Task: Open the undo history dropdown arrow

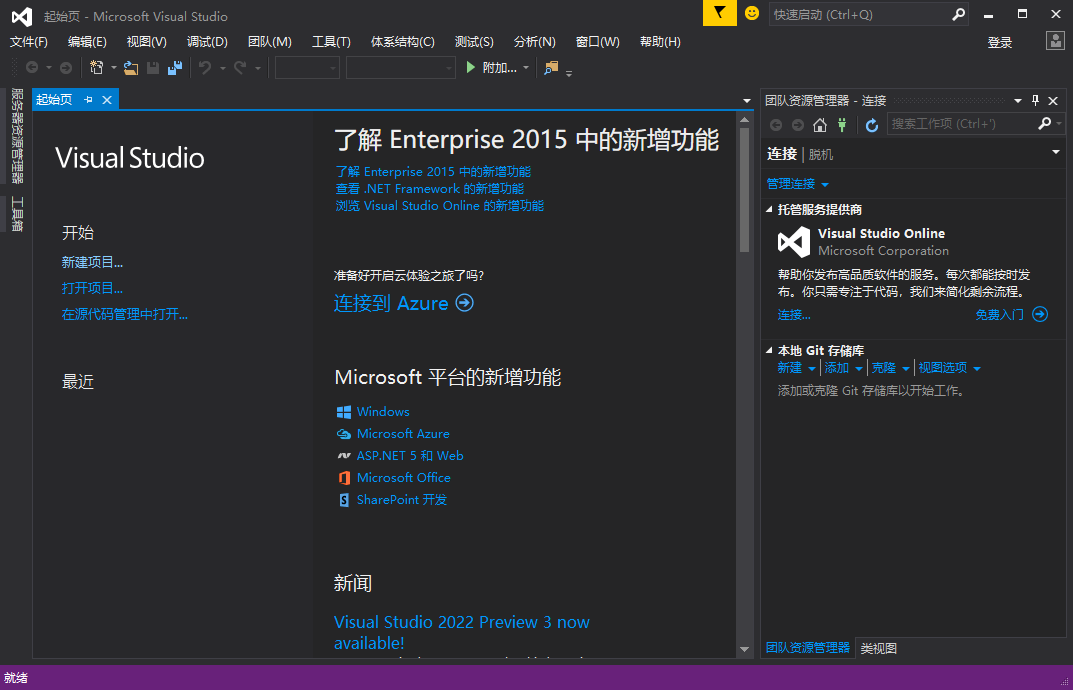Action: 222,68
